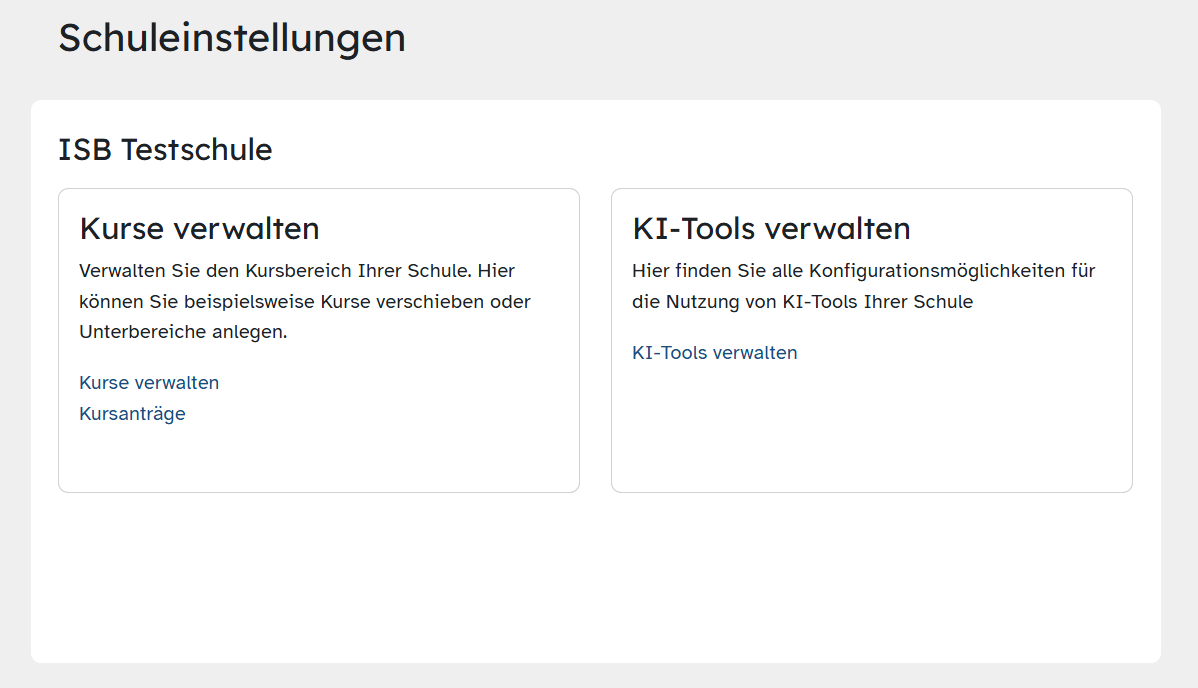The image size is (1198, 688).
Task: Click the gap between the two settings cards
Action: 595,340
